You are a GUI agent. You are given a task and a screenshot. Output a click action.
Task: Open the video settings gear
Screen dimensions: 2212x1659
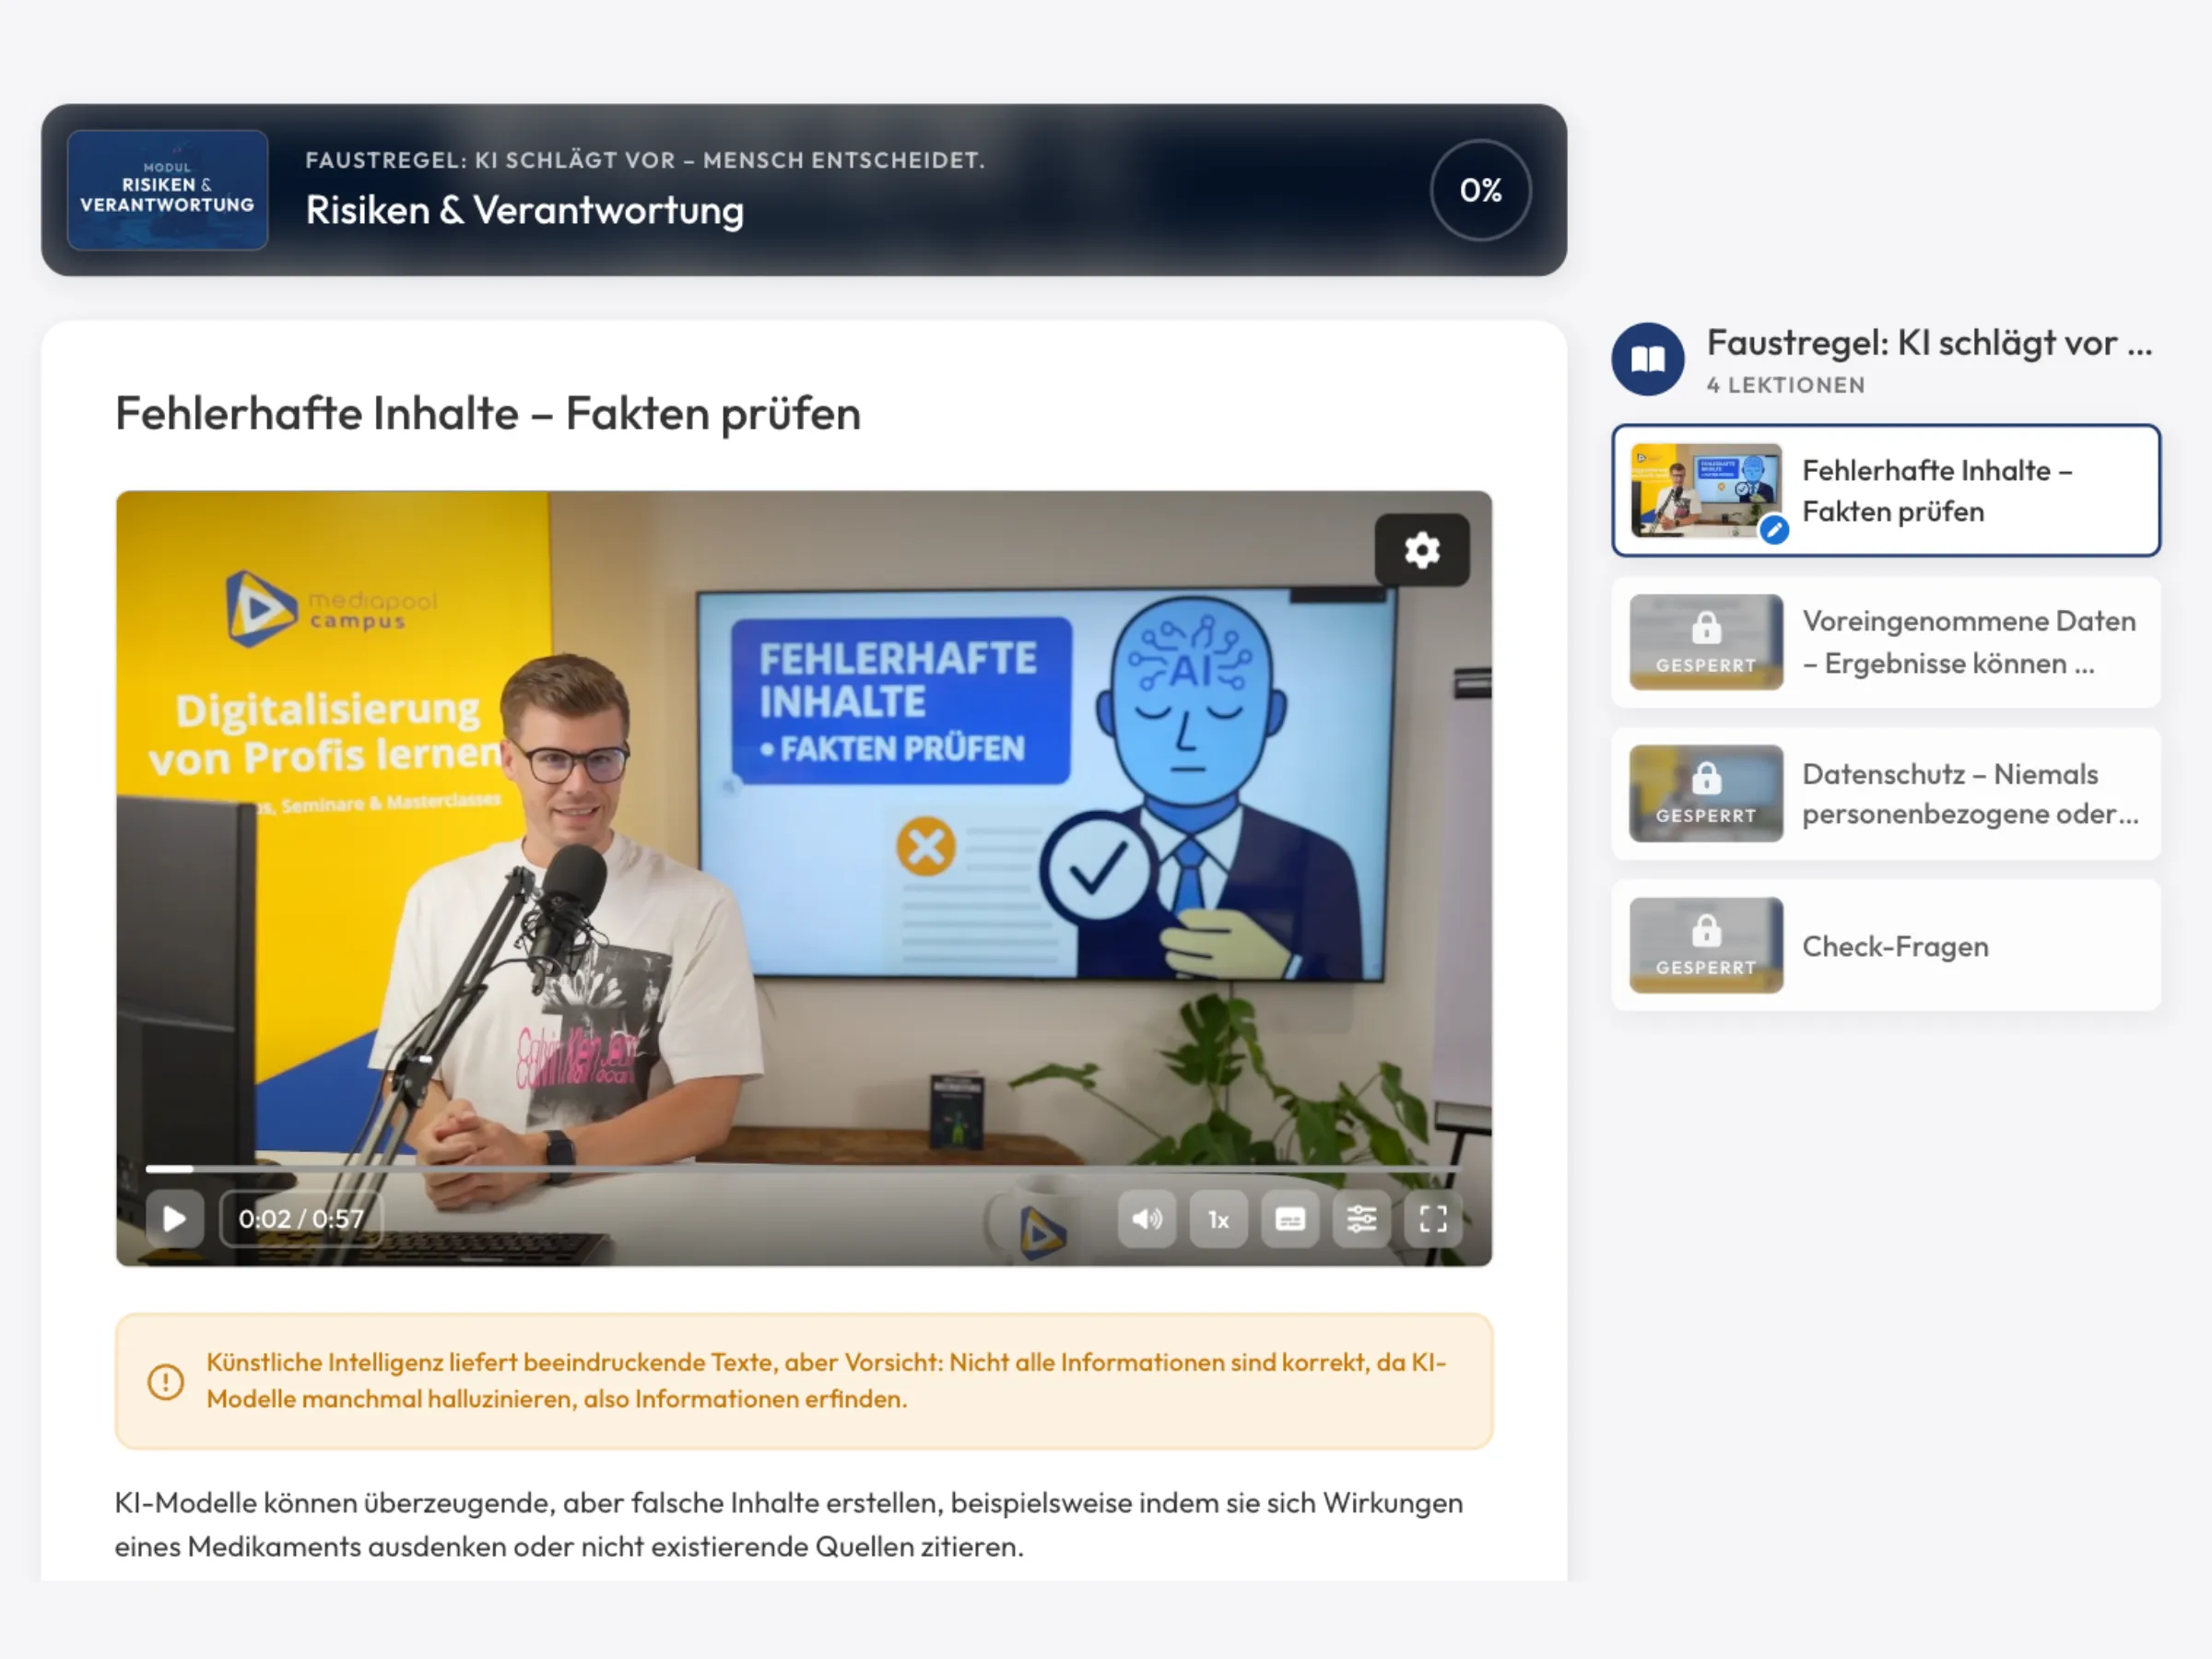(x=1422, y=548)
